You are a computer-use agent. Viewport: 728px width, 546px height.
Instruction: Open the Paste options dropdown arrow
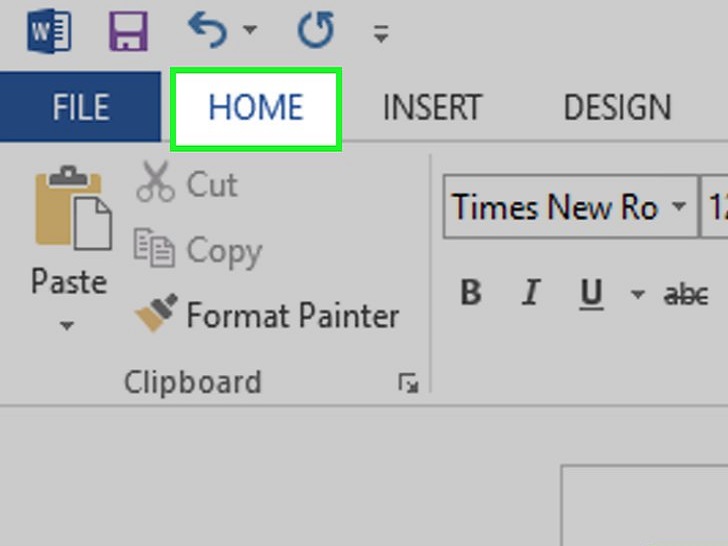[68, 326]
